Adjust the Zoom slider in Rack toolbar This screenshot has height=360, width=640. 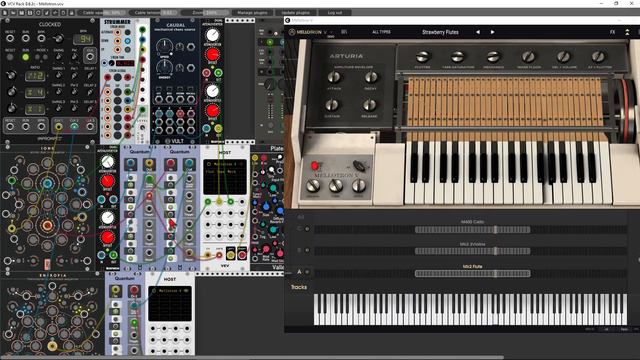point(205,13)
